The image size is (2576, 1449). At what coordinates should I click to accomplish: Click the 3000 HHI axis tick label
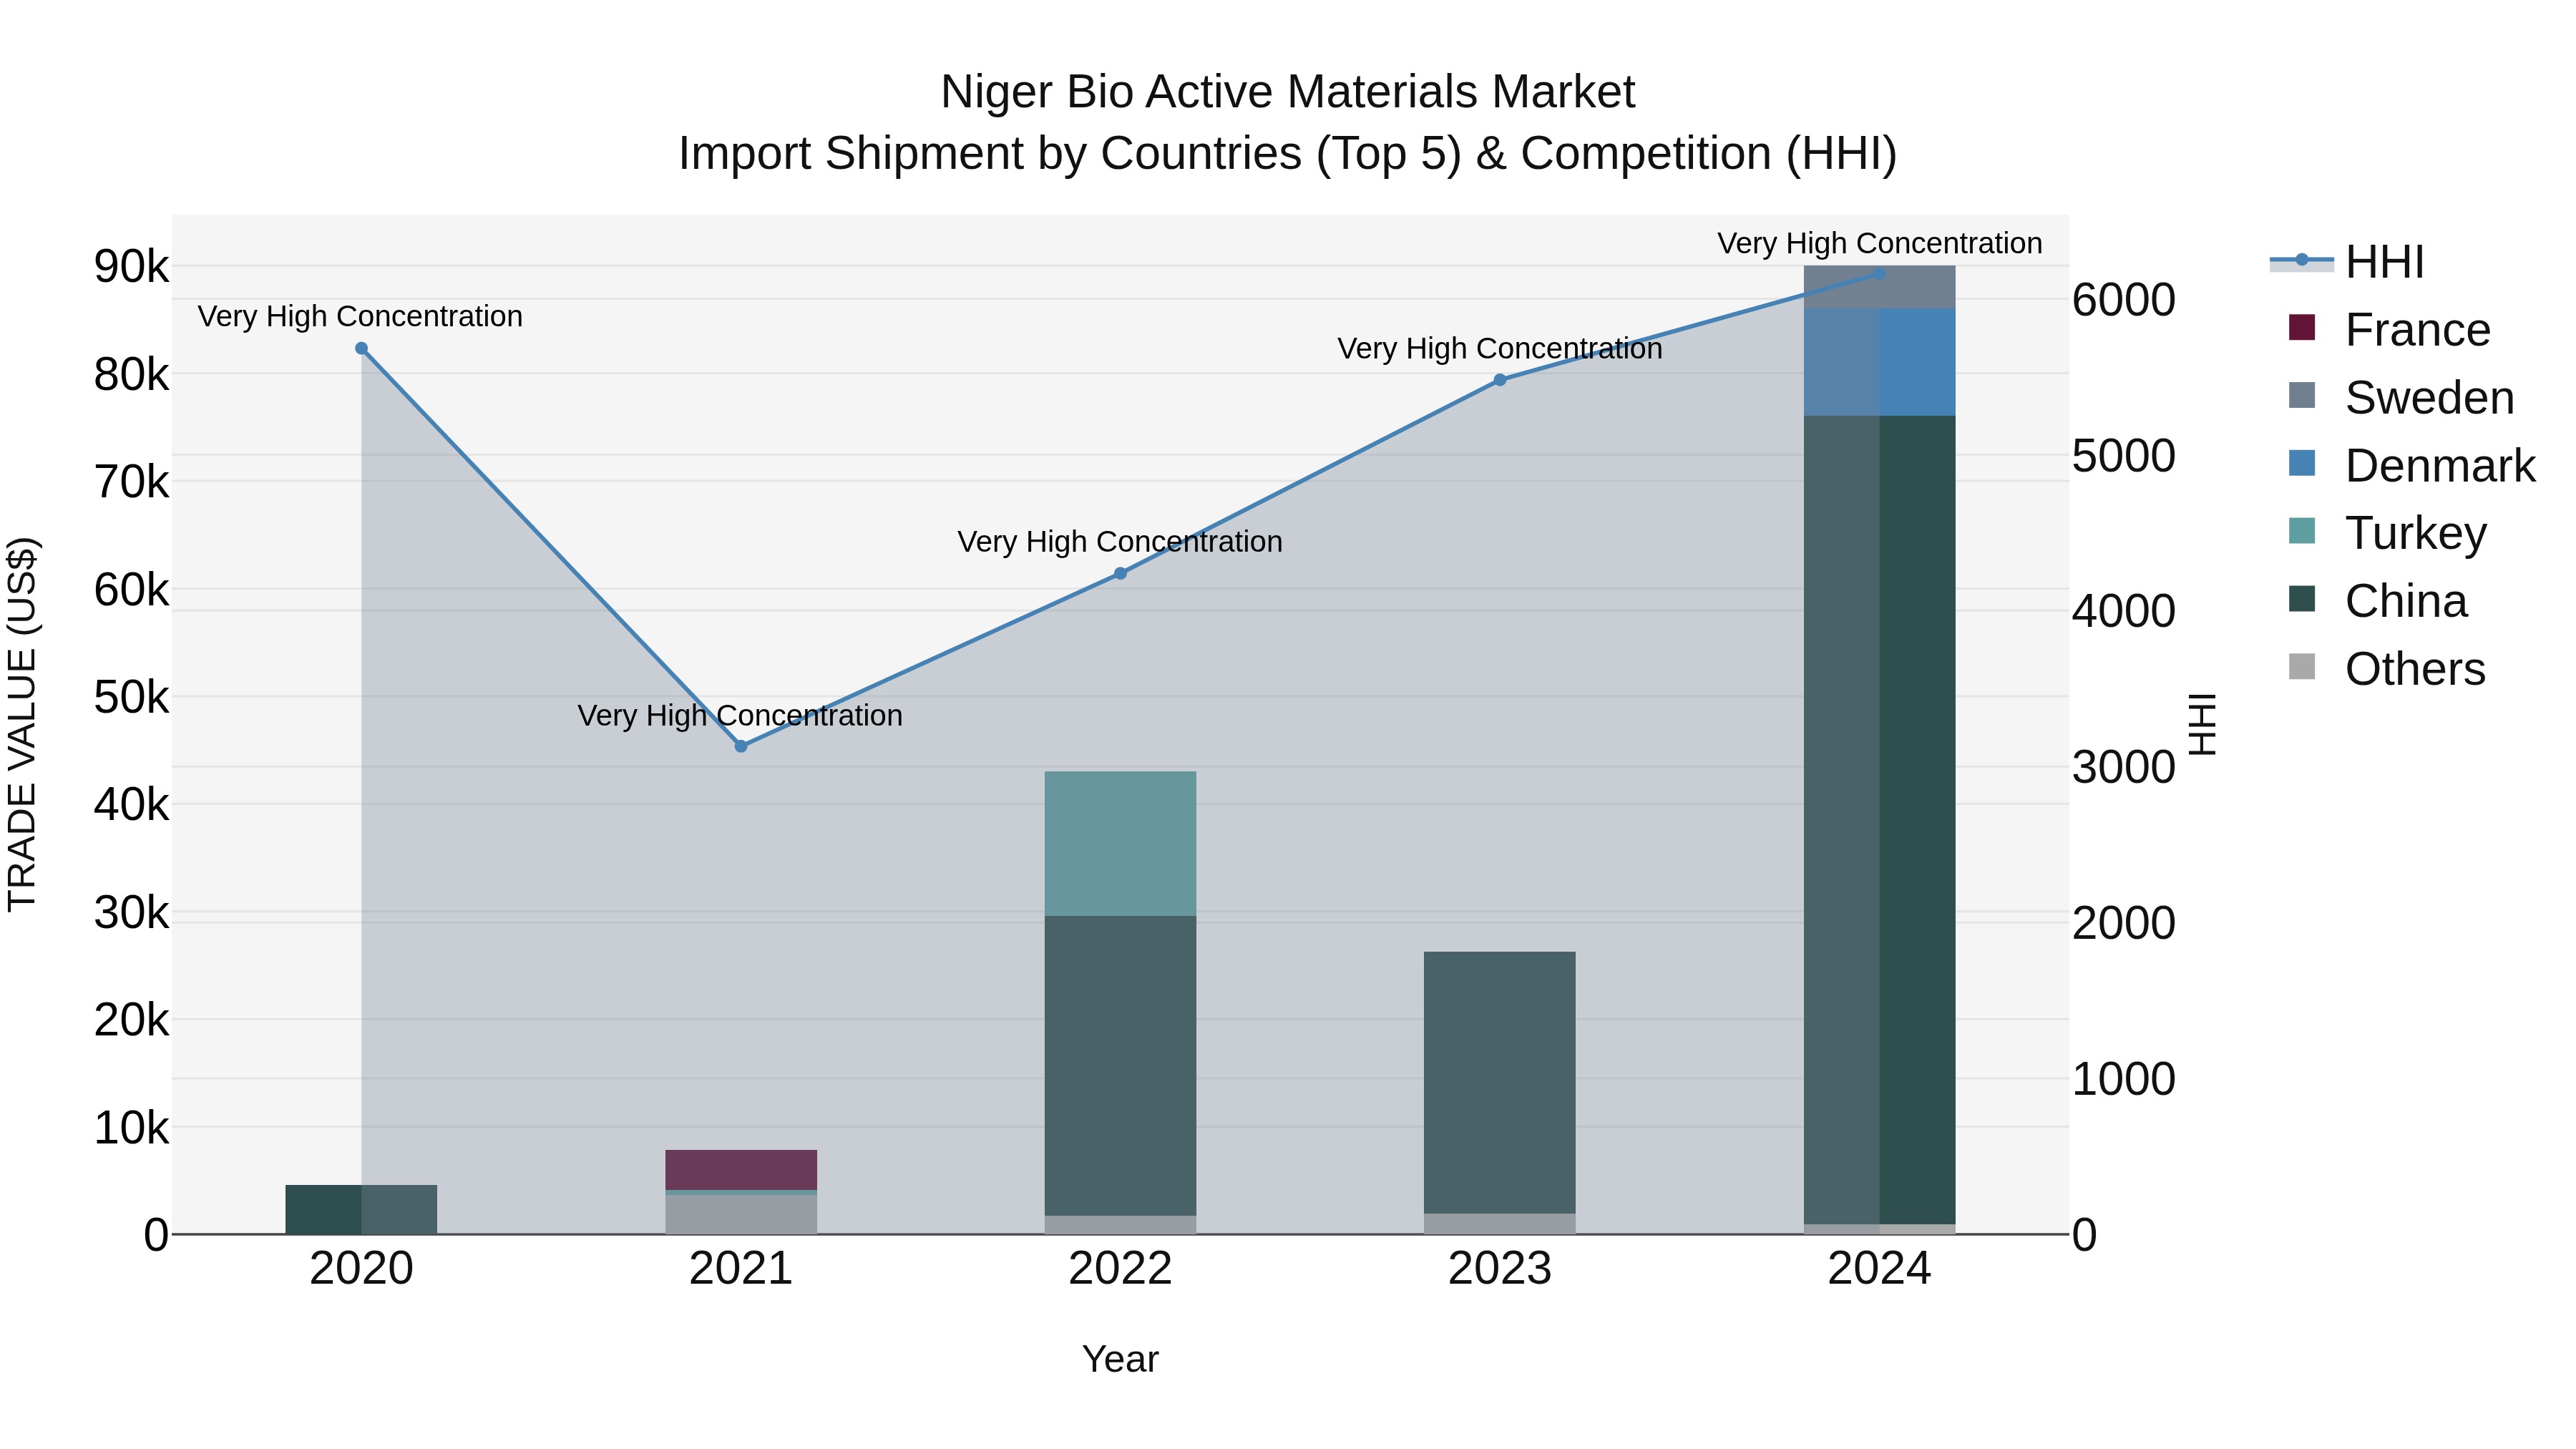2123,767
